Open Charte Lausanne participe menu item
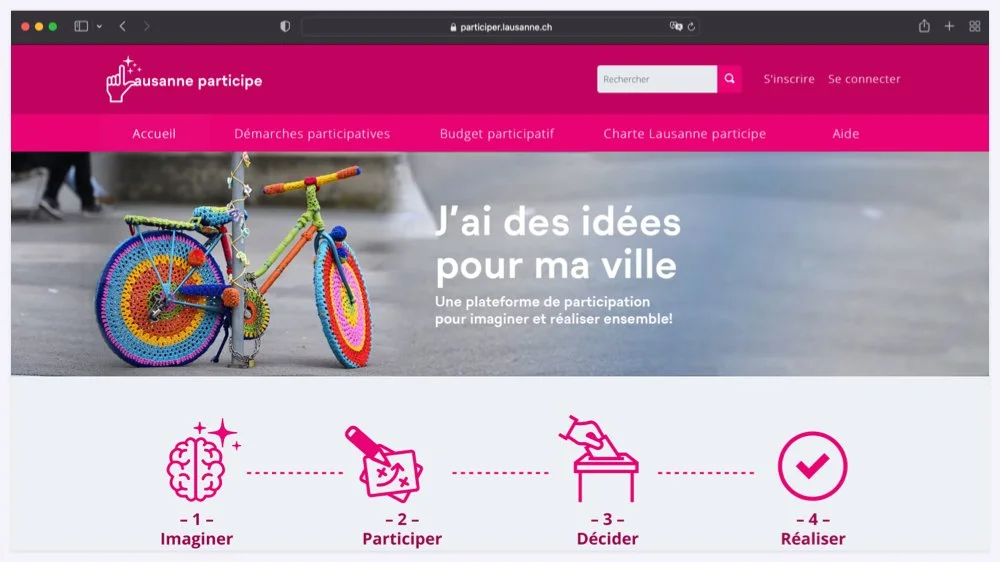Image resolution: width=1000 pixels, height=563 pixels. coord(685,134)
